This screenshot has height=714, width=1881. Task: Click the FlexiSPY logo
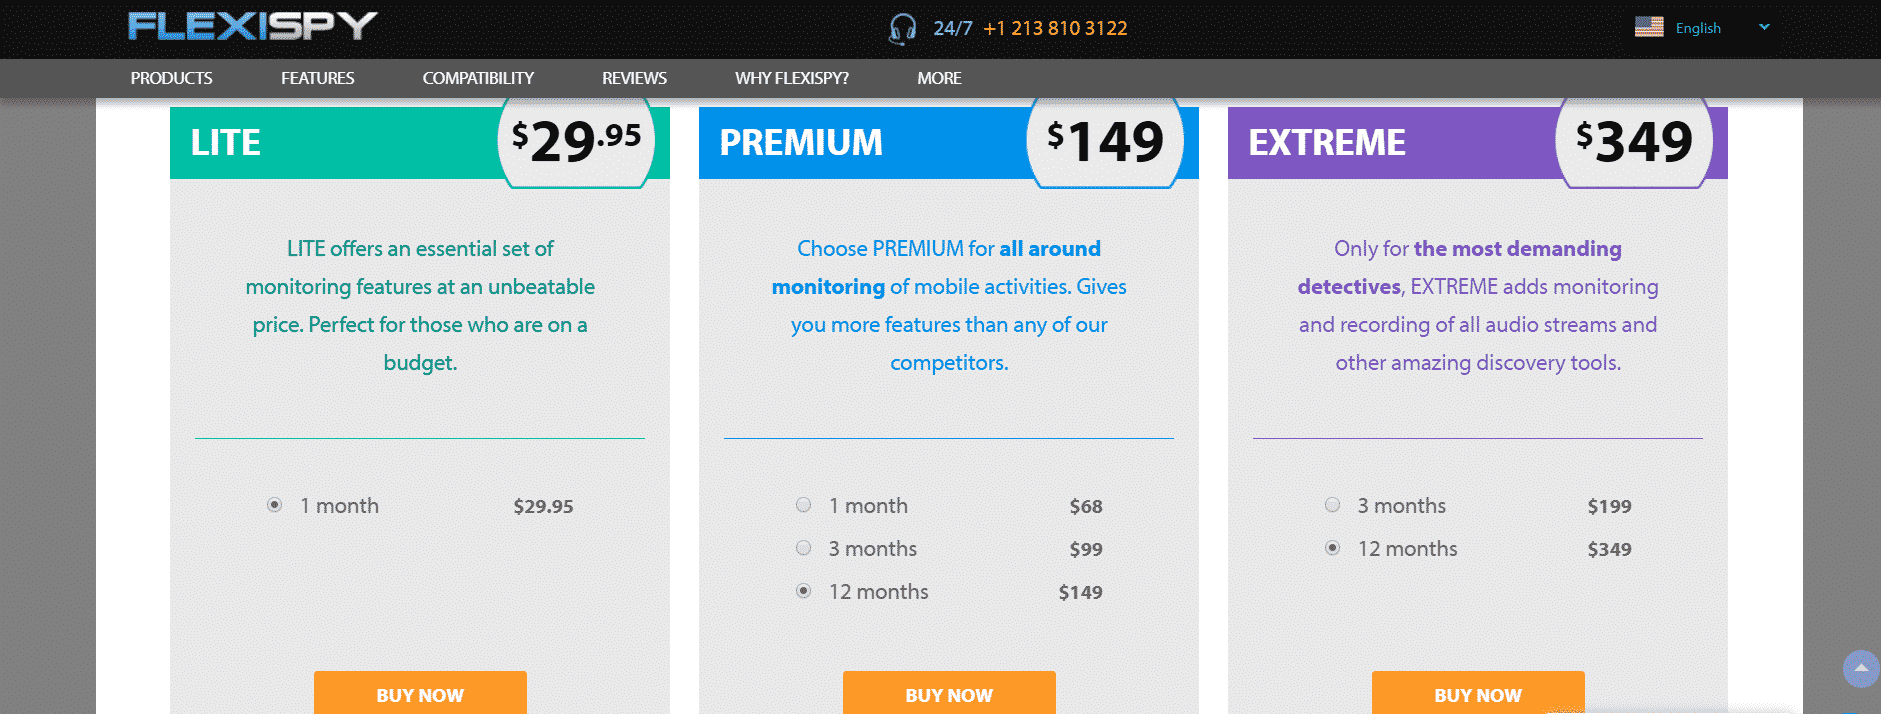click(x=252, y=26)
